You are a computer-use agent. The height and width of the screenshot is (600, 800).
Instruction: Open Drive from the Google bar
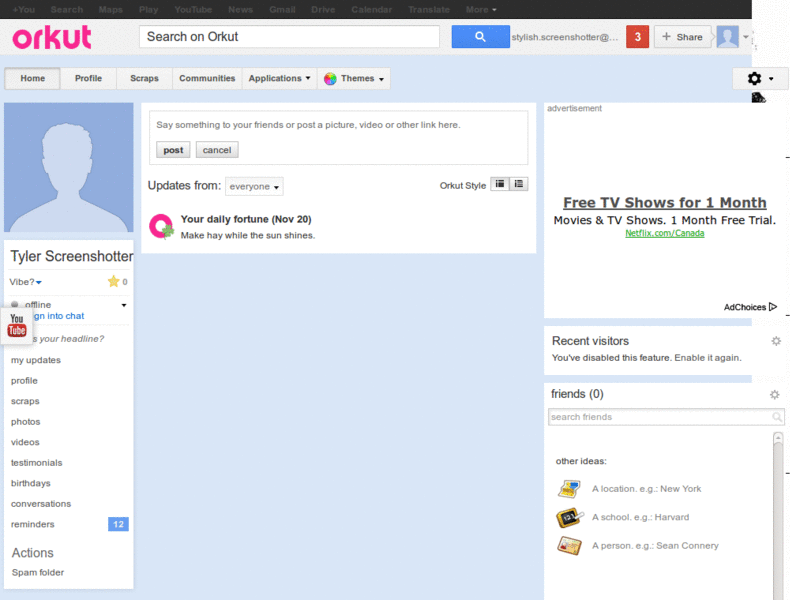(323, 10)
